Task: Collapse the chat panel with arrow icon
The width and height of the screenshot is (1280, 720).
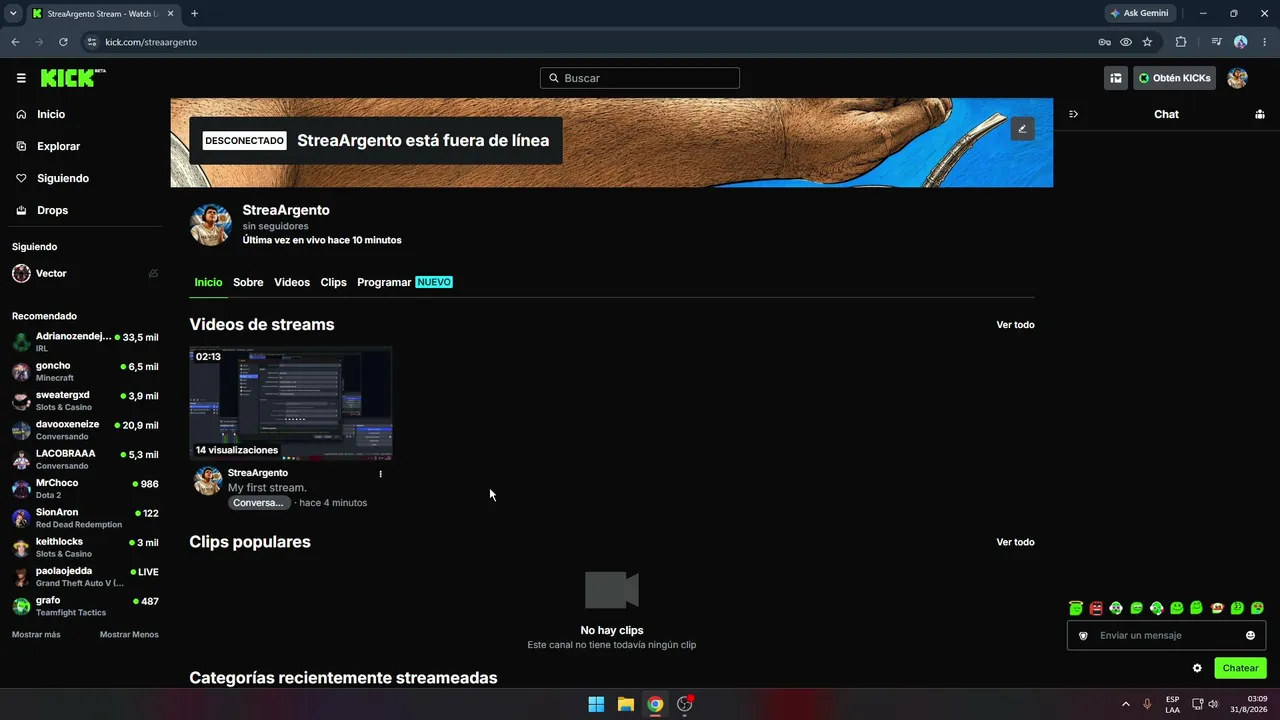Action: coord(1073,114)
